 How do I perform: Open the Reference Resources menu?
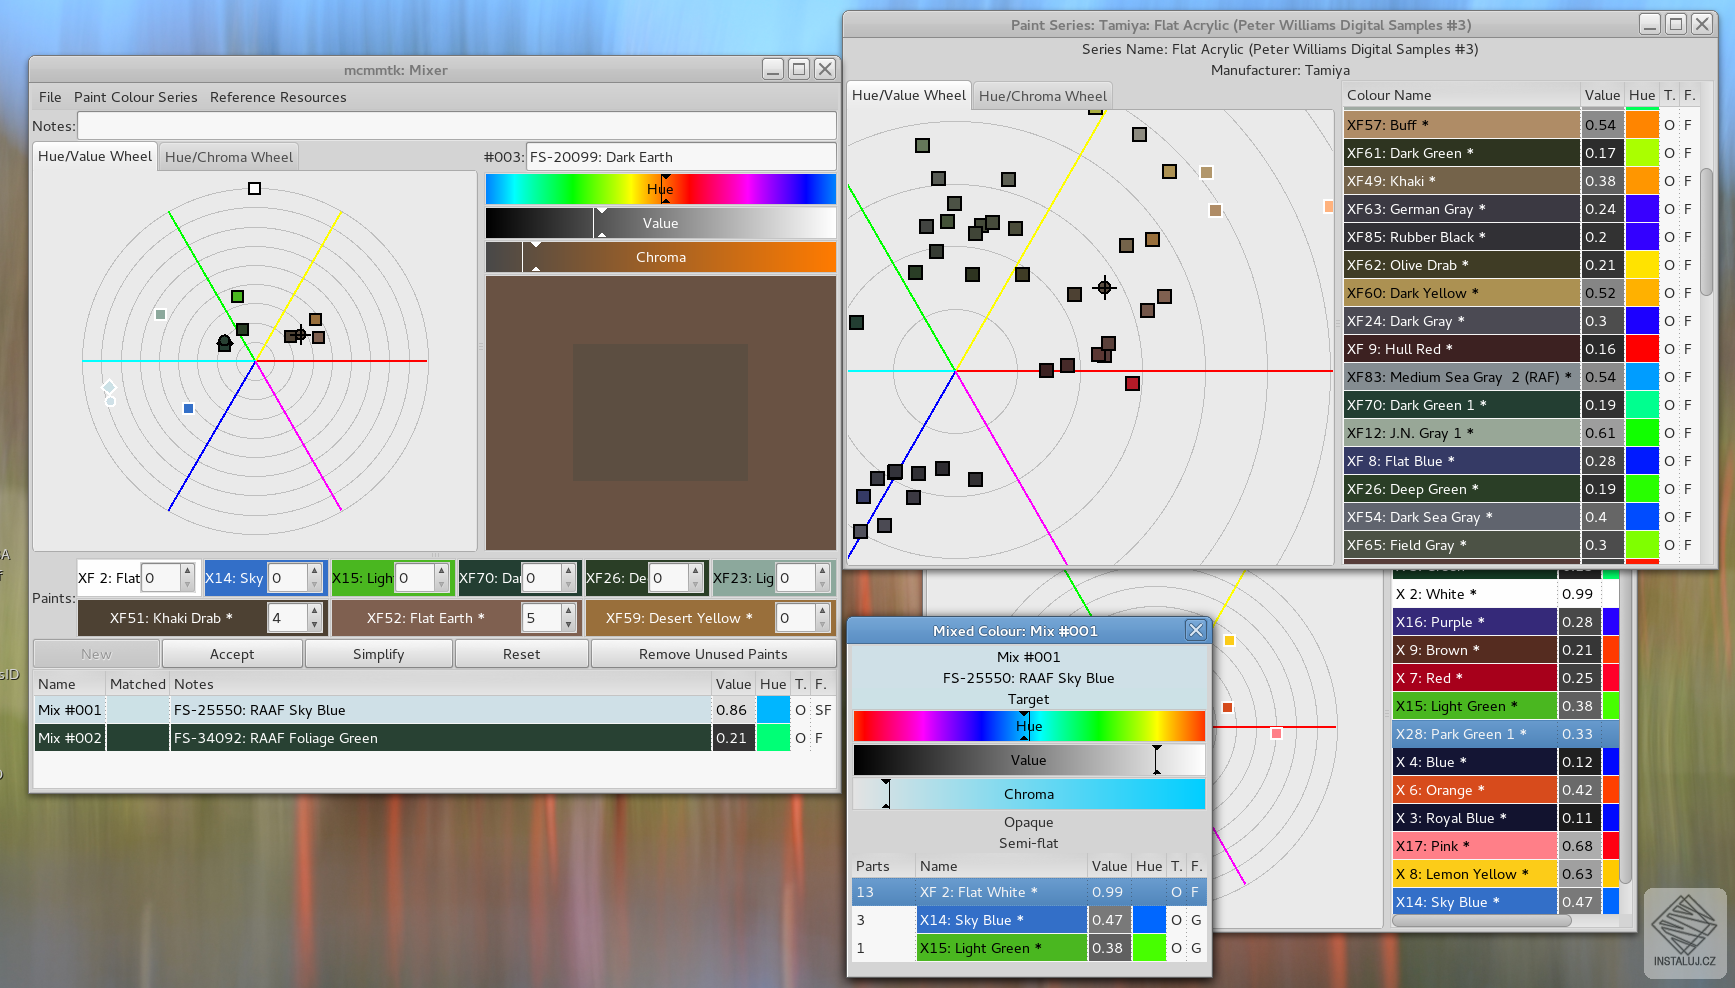[278, 97]
